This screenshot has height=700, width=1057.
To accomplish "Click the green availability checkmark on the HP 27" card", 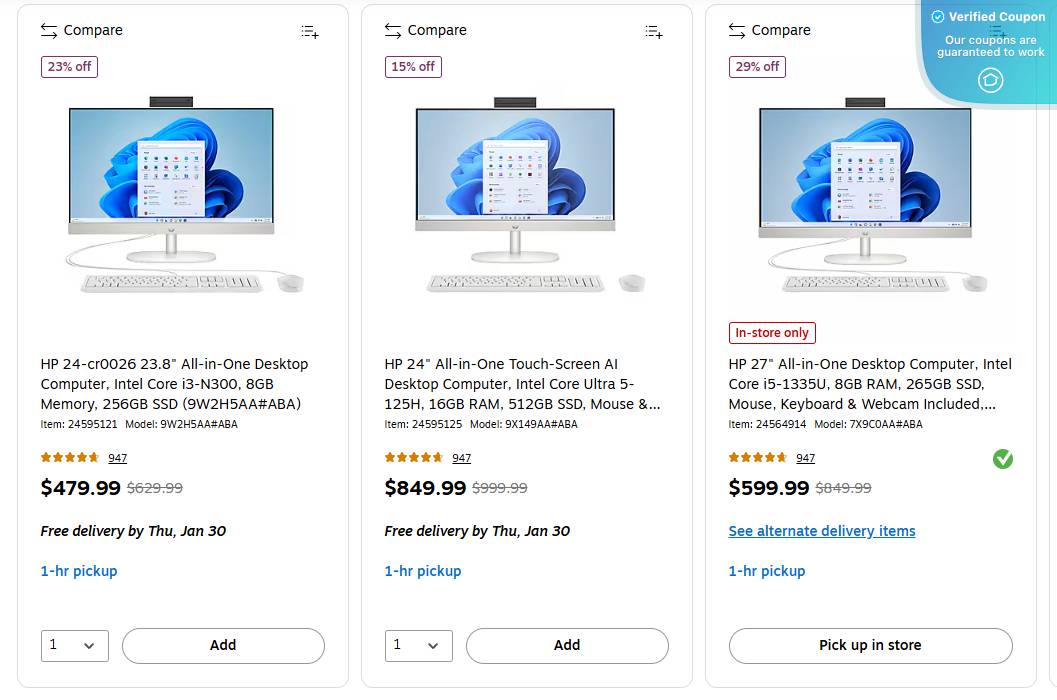I will (x=1002, y=458).
